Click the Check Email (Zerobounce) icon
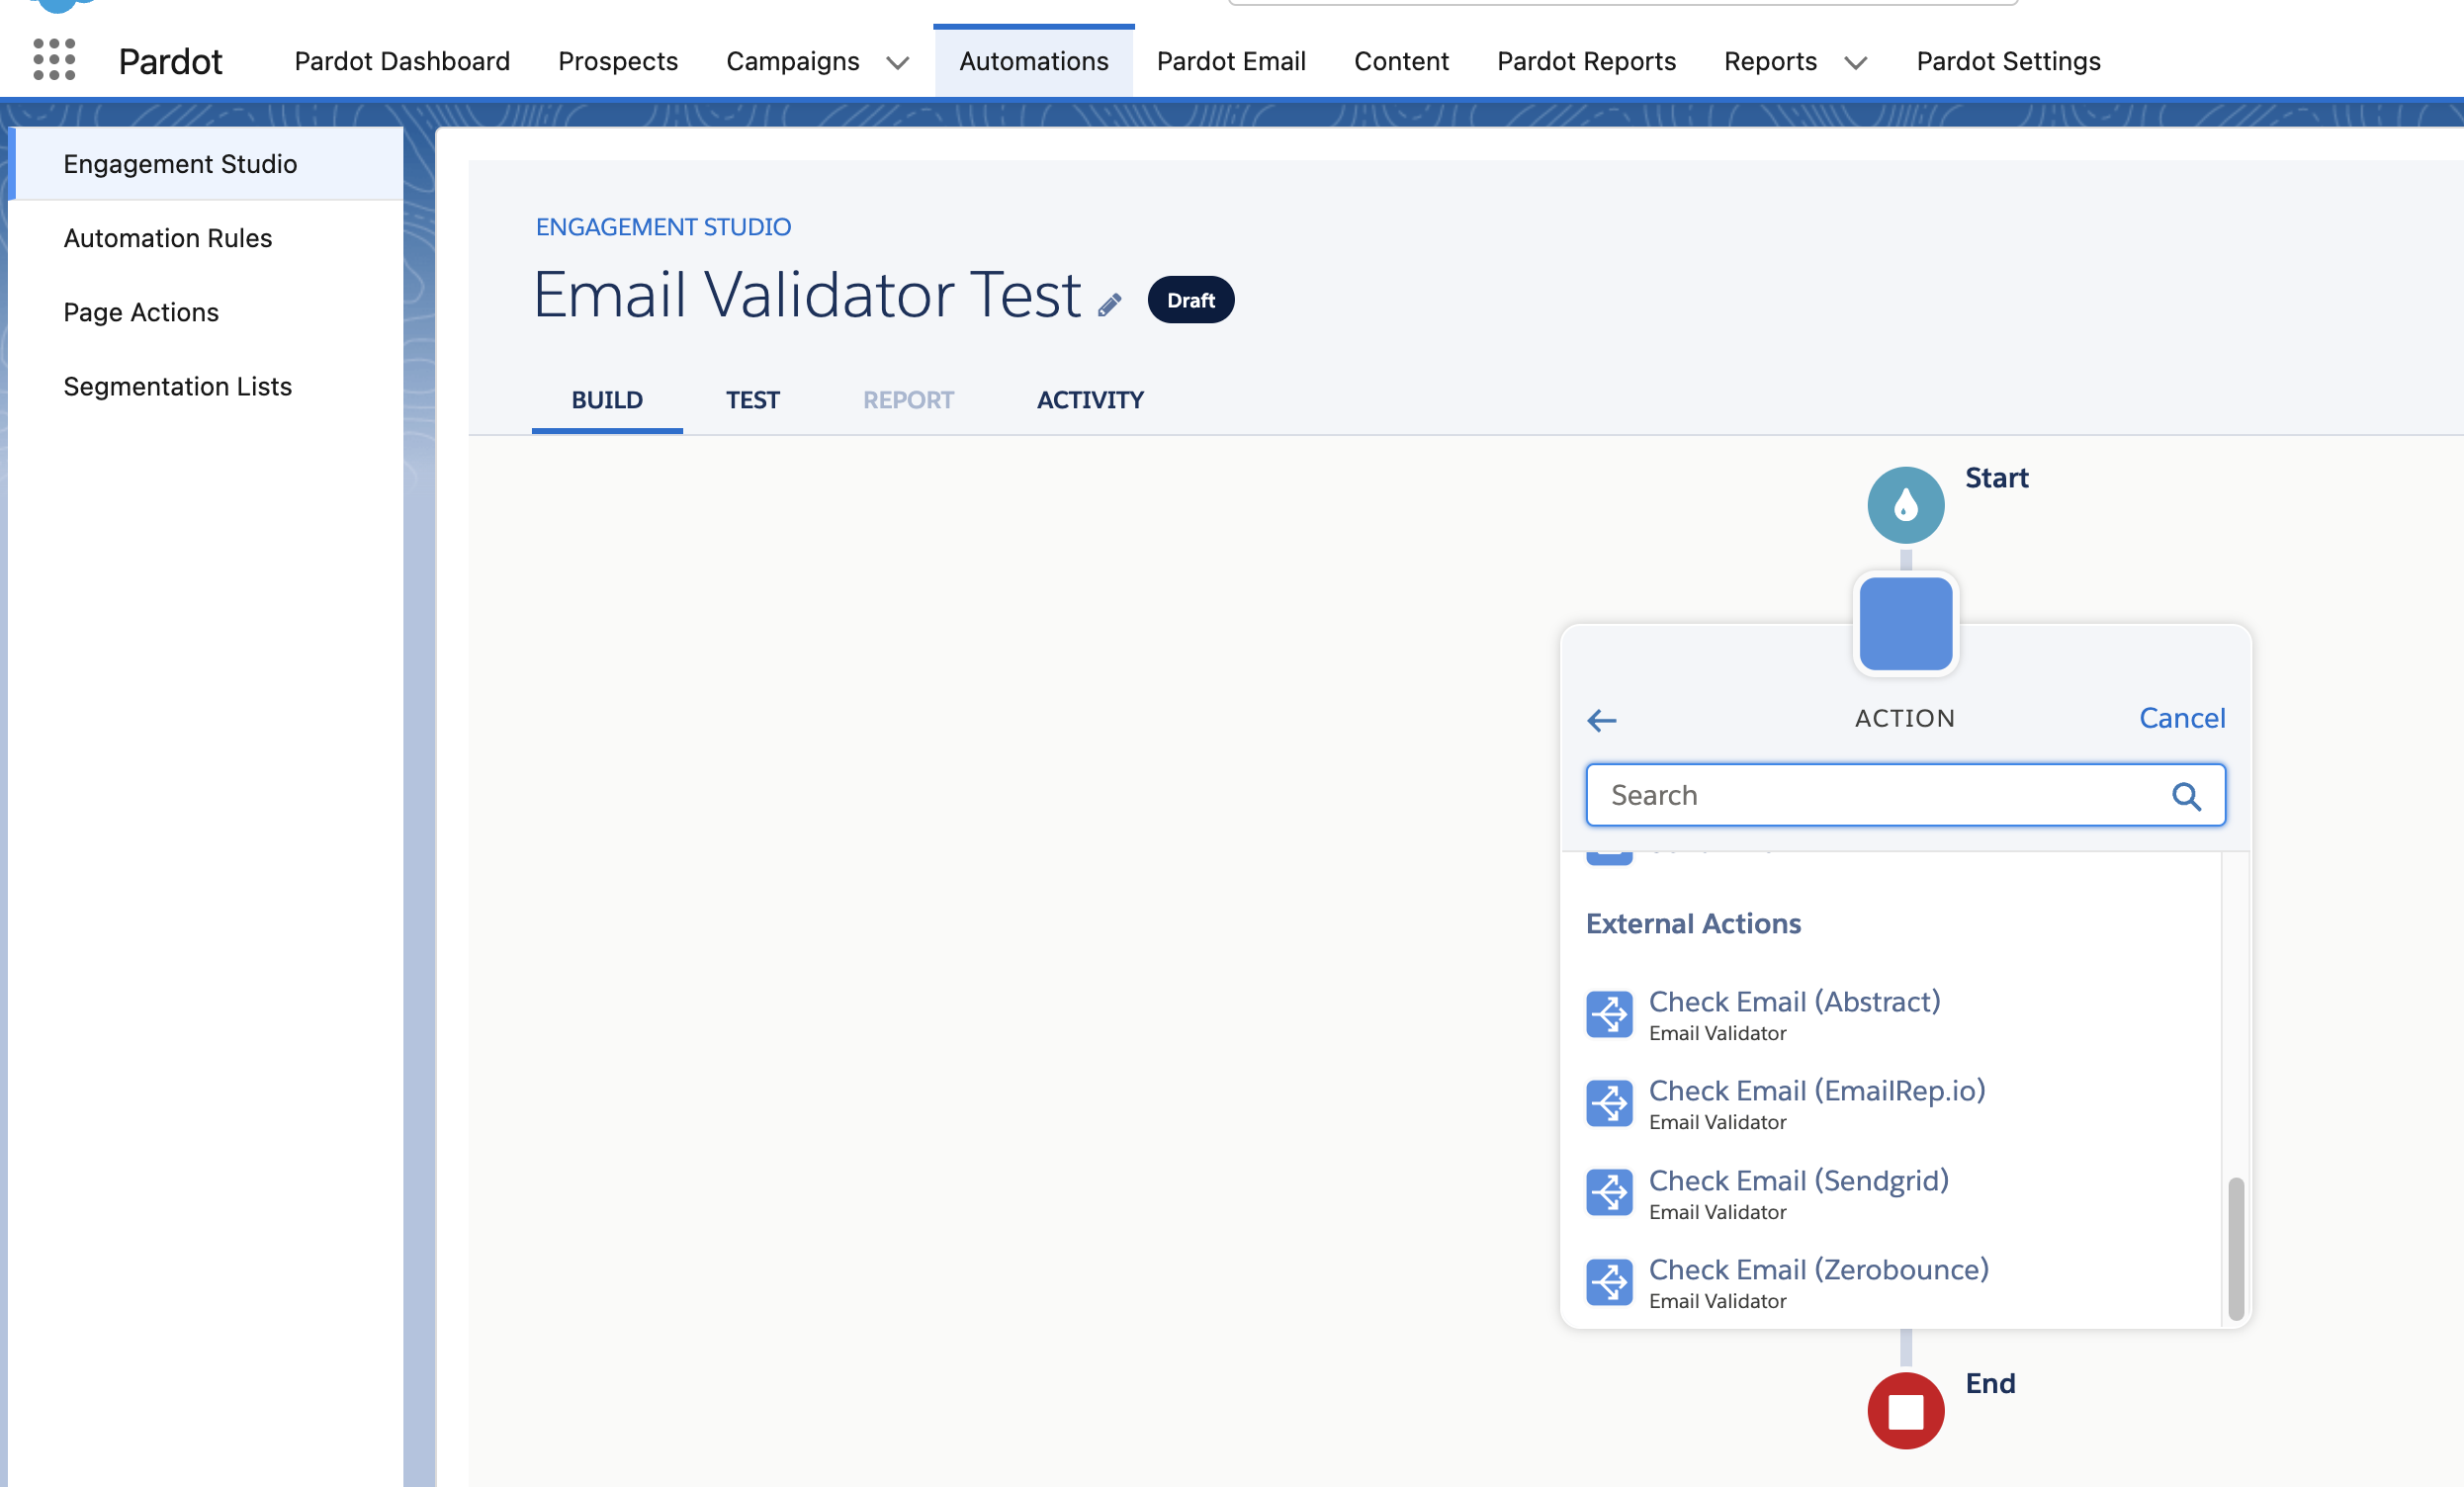The image size is (2464, 1487). 1609,1282
